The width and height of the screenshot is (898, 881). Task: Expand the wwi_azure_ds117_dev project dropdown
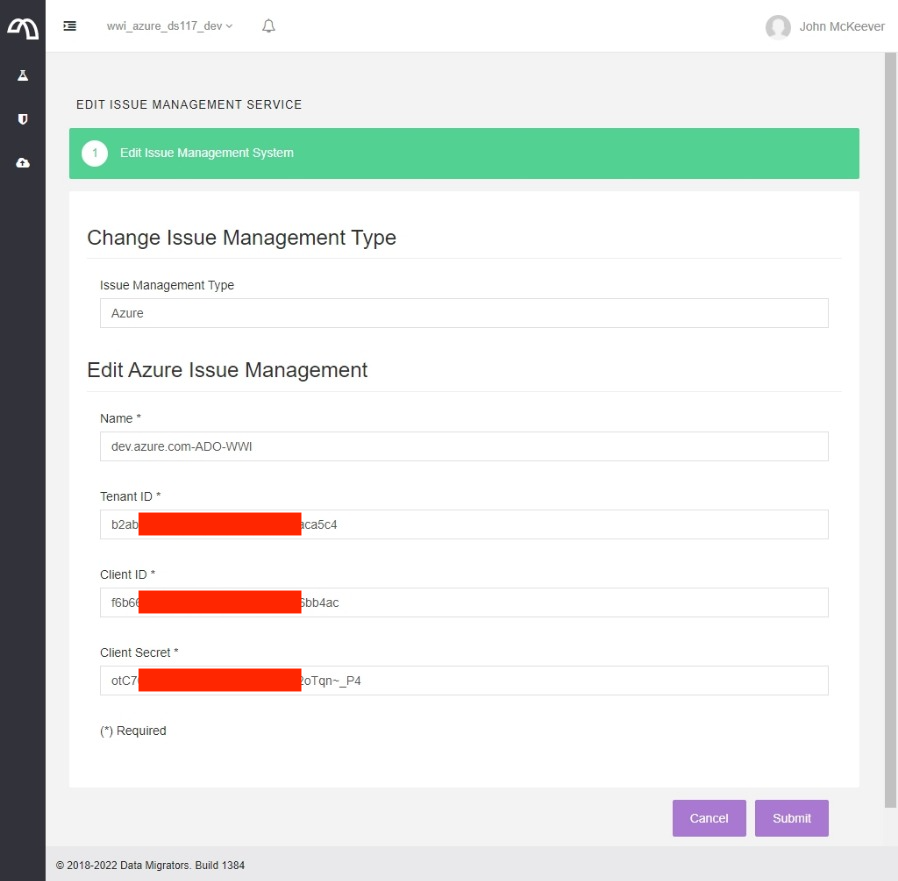pos(169,26)
